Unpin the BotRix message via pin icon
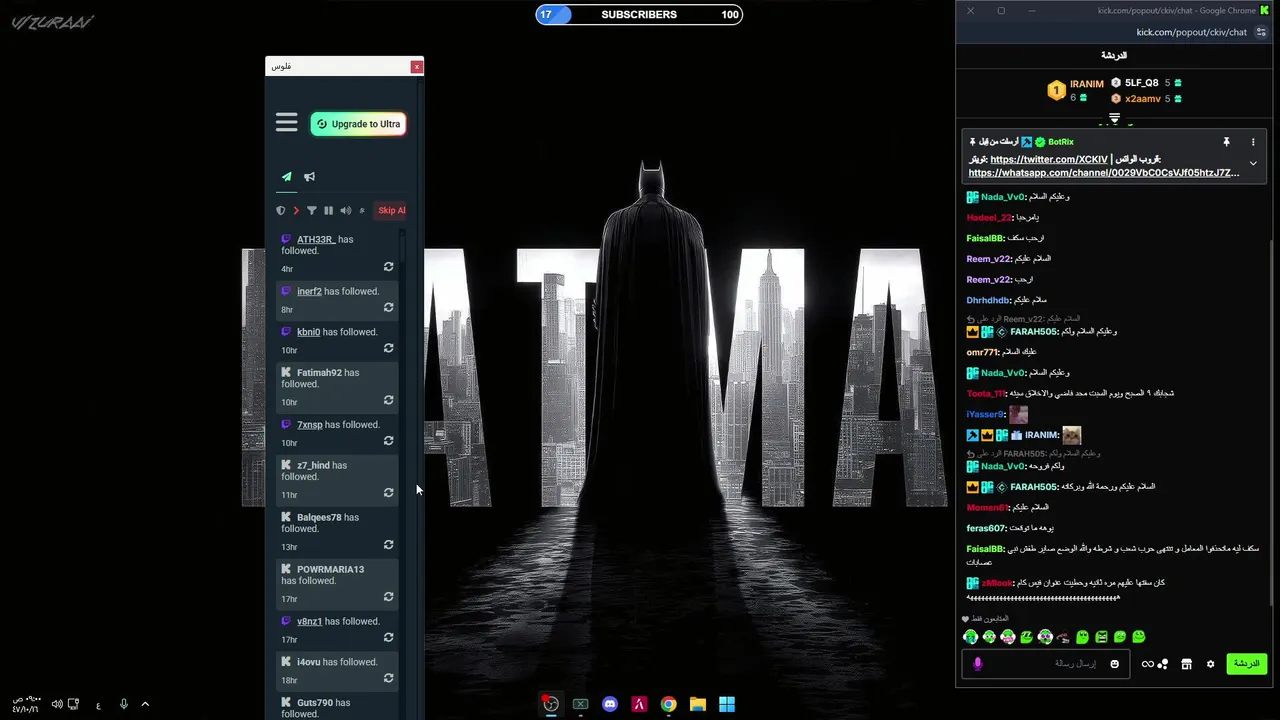 click(1226, 142)
